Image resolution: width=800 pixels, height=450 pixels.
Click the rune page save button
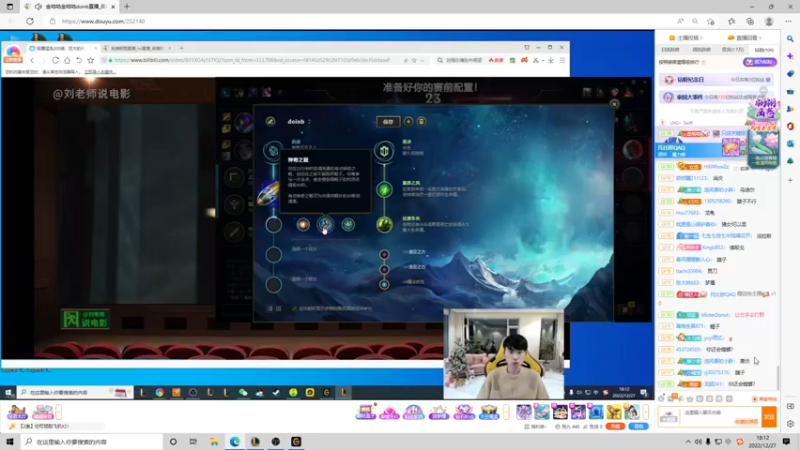click(388, 121)
